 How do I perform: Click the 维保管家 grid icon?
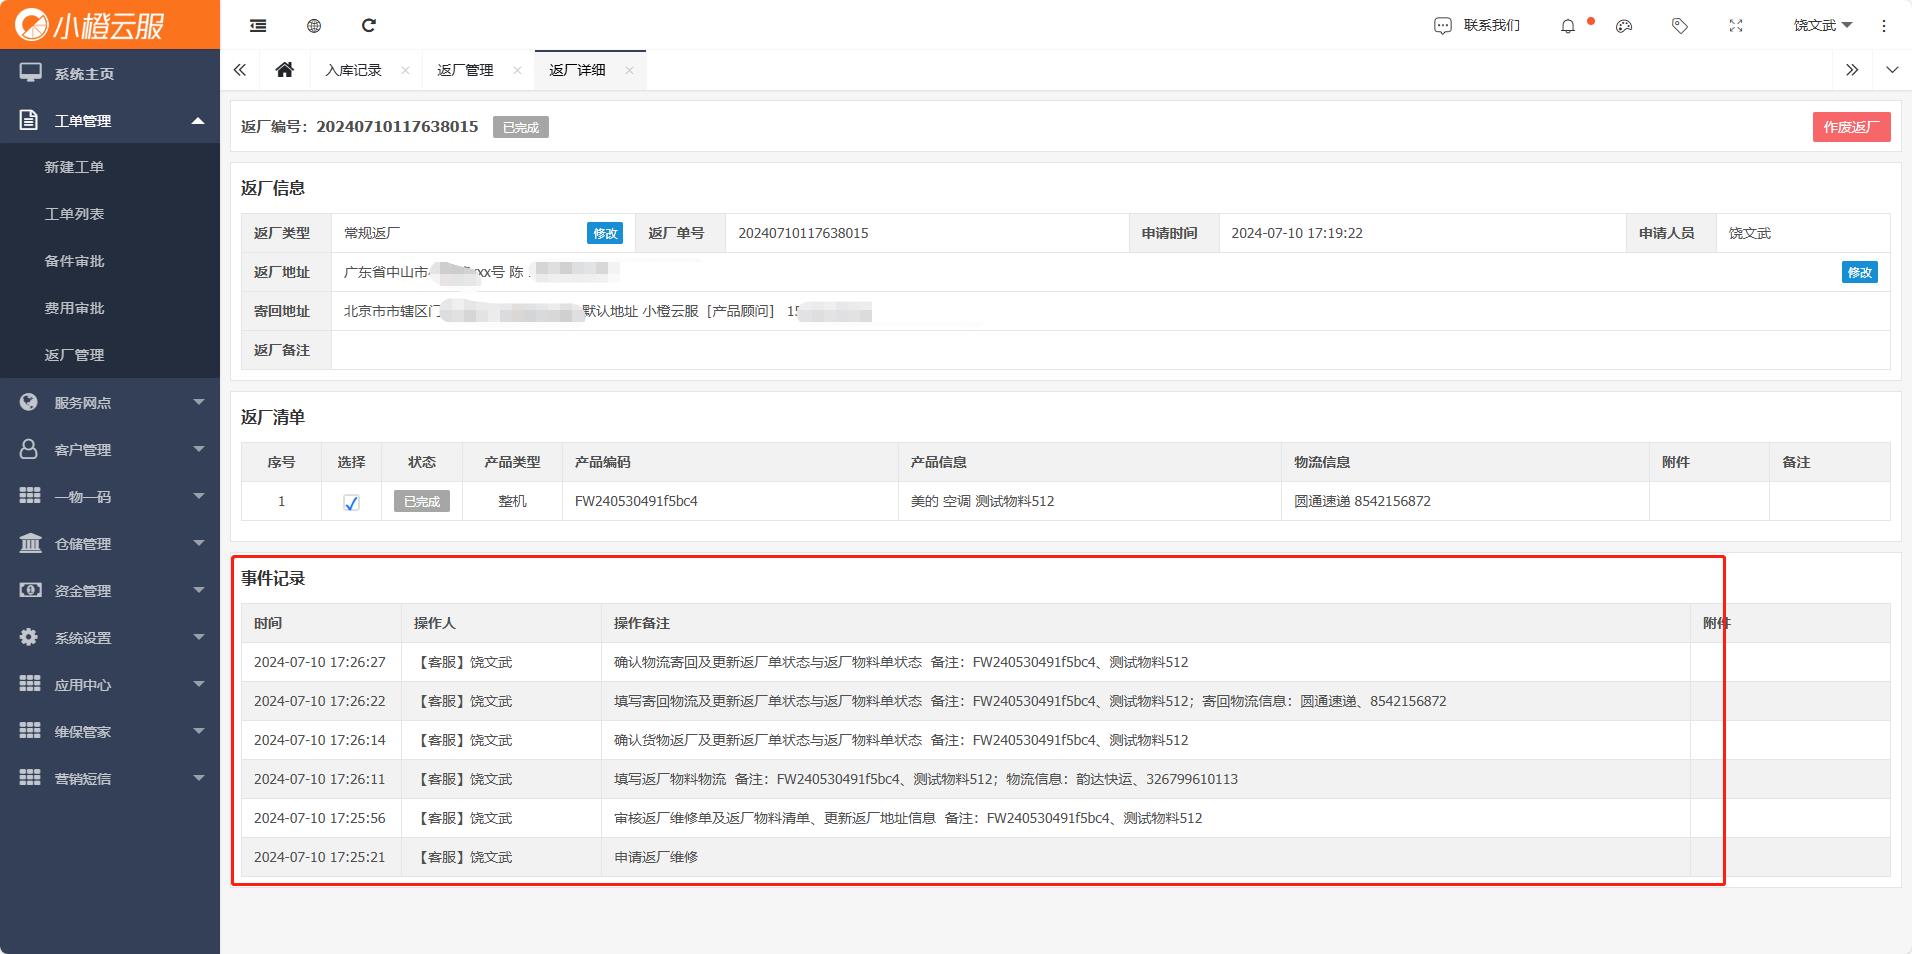tap(30, 731)
